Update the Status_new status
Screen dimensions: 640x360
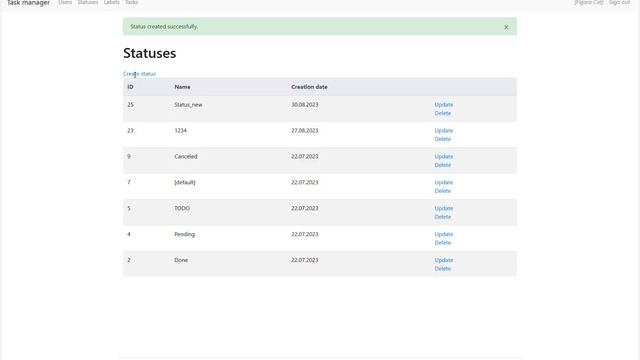(444, 104)
